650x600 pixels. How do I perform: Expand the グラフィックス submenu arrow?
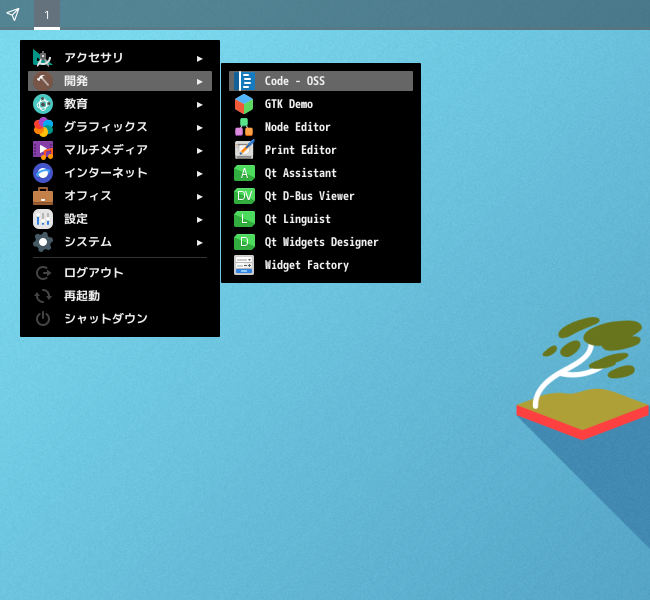199,127
